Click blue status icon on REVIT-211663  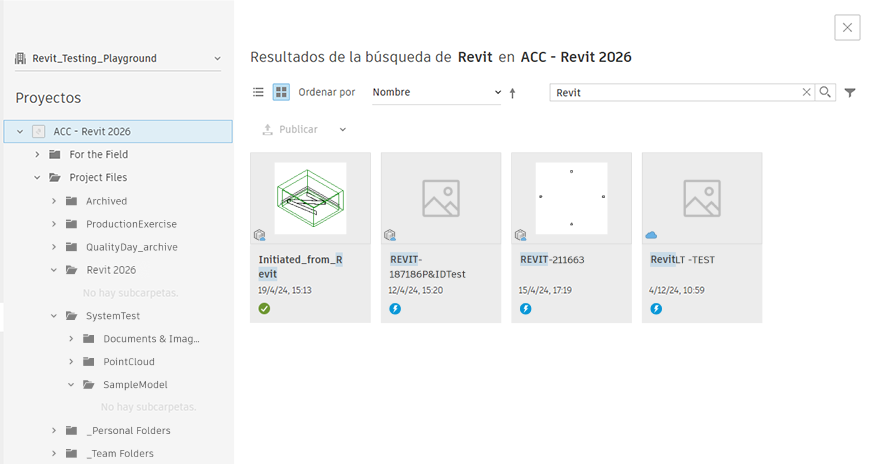(526, 309)
